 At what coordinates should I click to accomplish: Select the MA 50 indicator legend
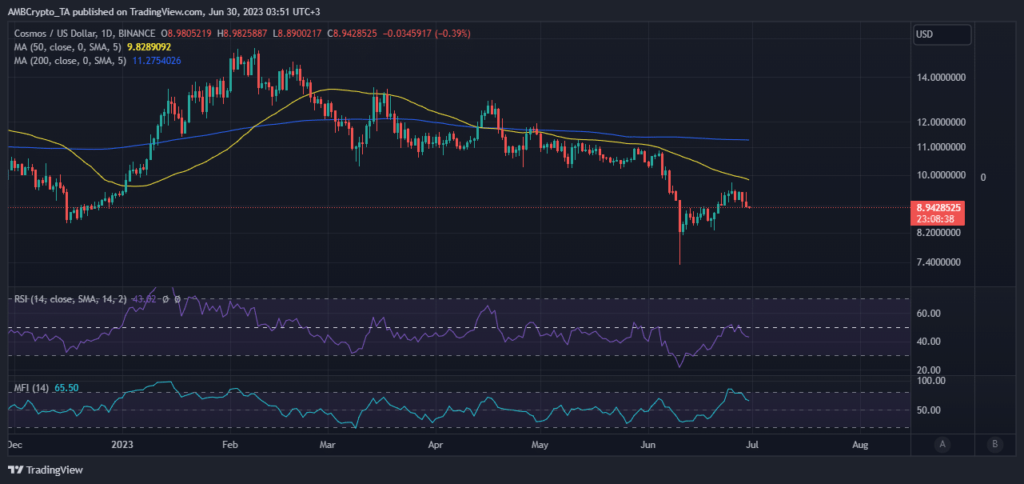click(x=68, y=47)
